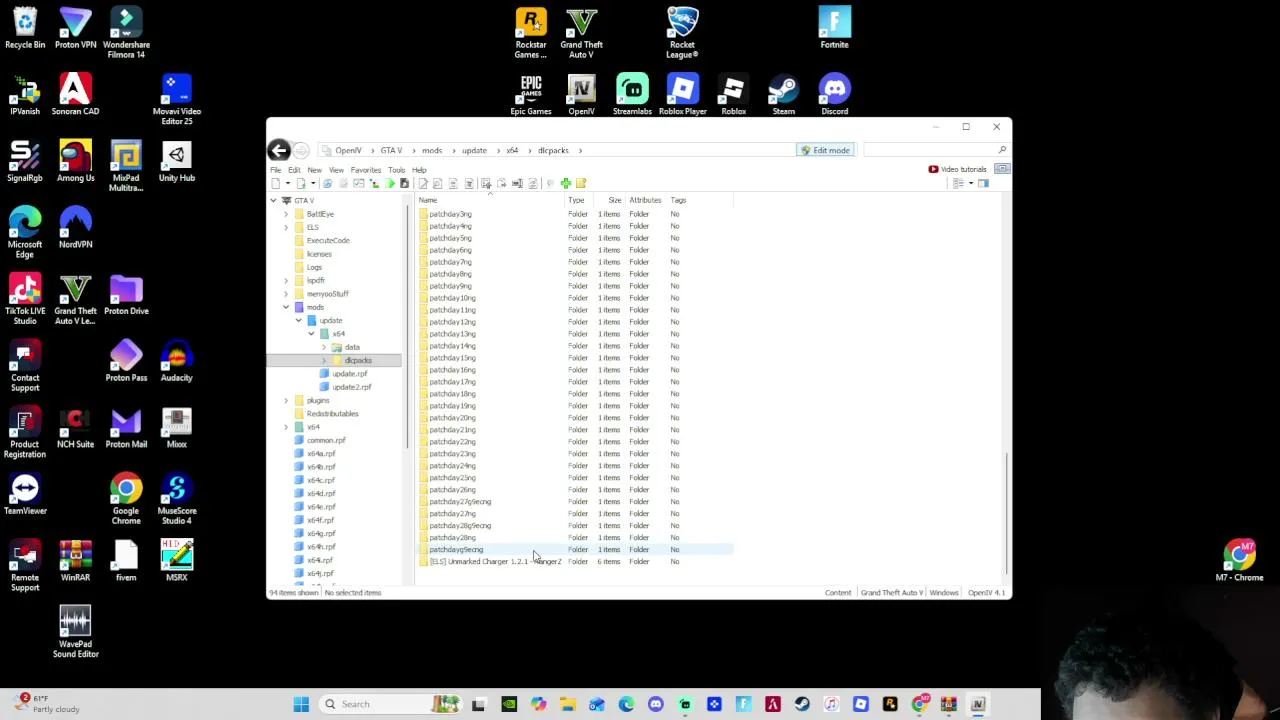Screen dimensions: 1280x720
Task: Open the Favorites menu in OpenIV
Action: [366, 170]
